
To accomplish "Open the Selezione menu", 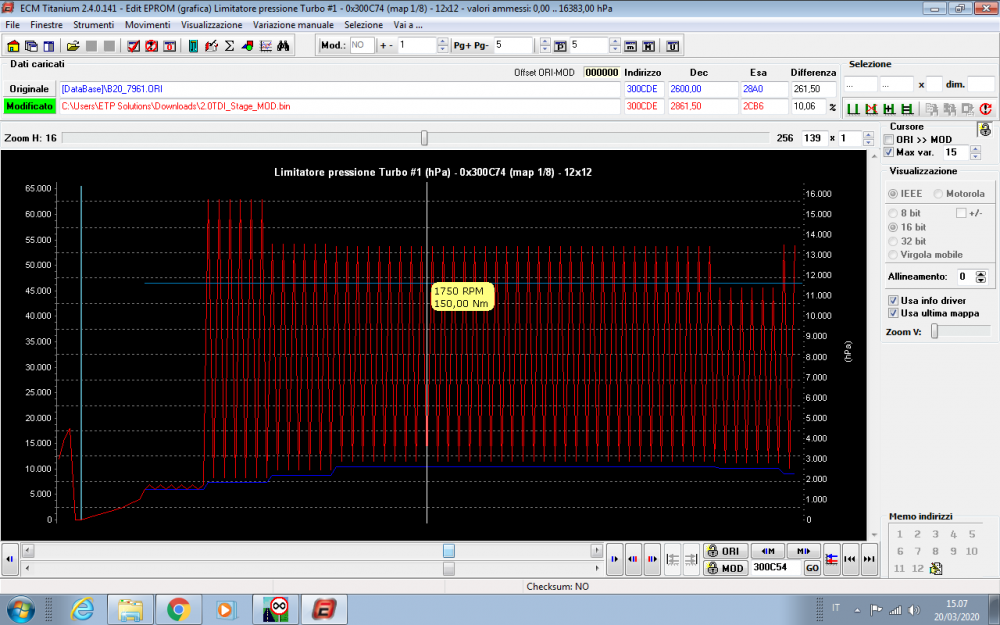I will click(x=364, y=25).
